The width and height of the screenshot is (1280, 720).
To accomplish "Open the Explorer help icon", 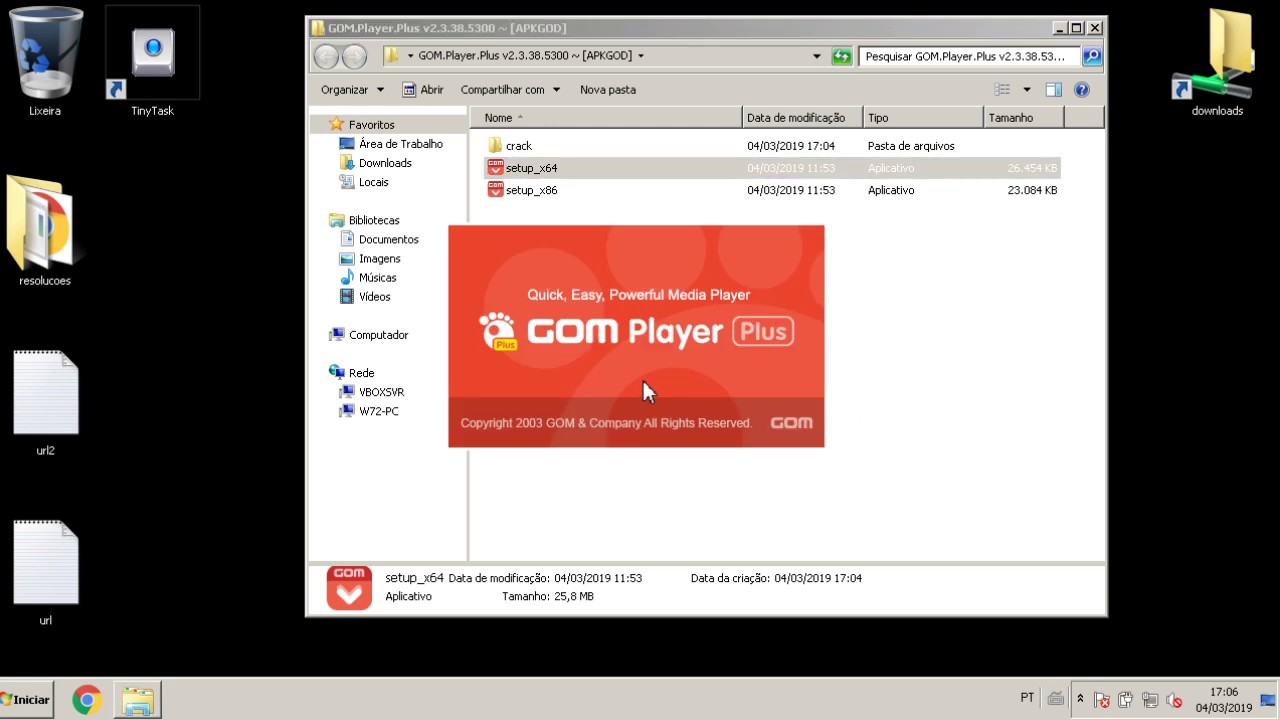I will 1081,90.
